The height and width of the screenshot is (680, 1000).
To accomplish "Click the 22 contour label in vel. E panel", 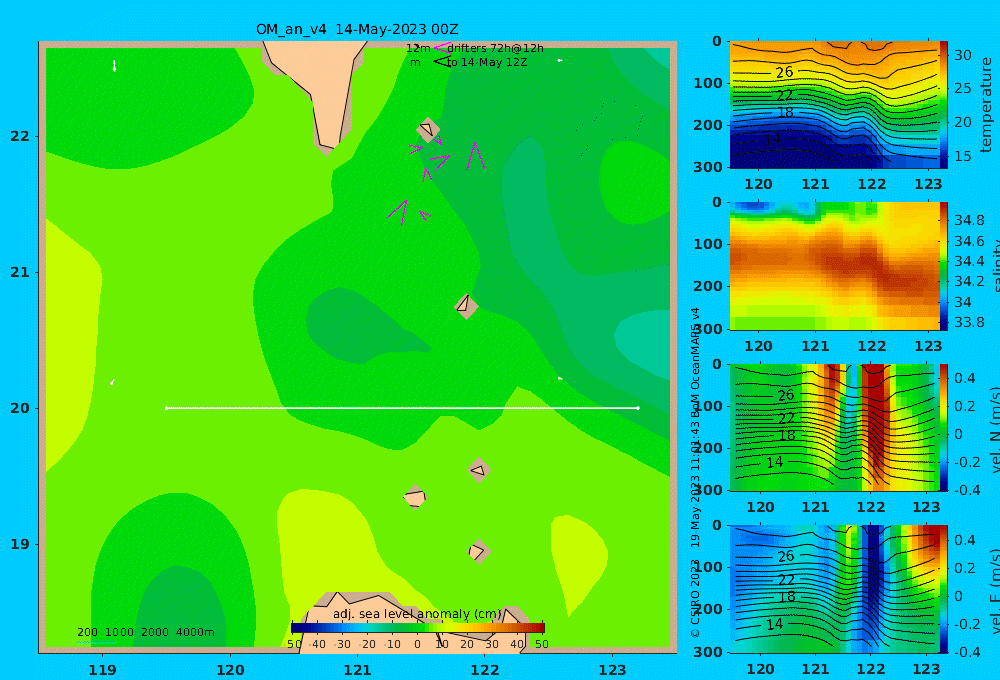I will [786, 580].
